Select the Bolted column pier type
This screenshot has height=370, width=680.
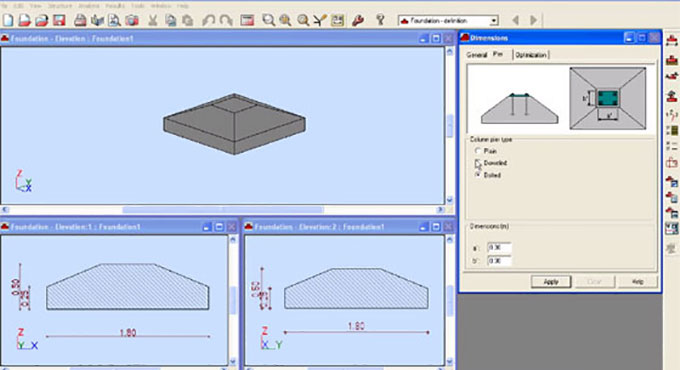coord(478,175)
